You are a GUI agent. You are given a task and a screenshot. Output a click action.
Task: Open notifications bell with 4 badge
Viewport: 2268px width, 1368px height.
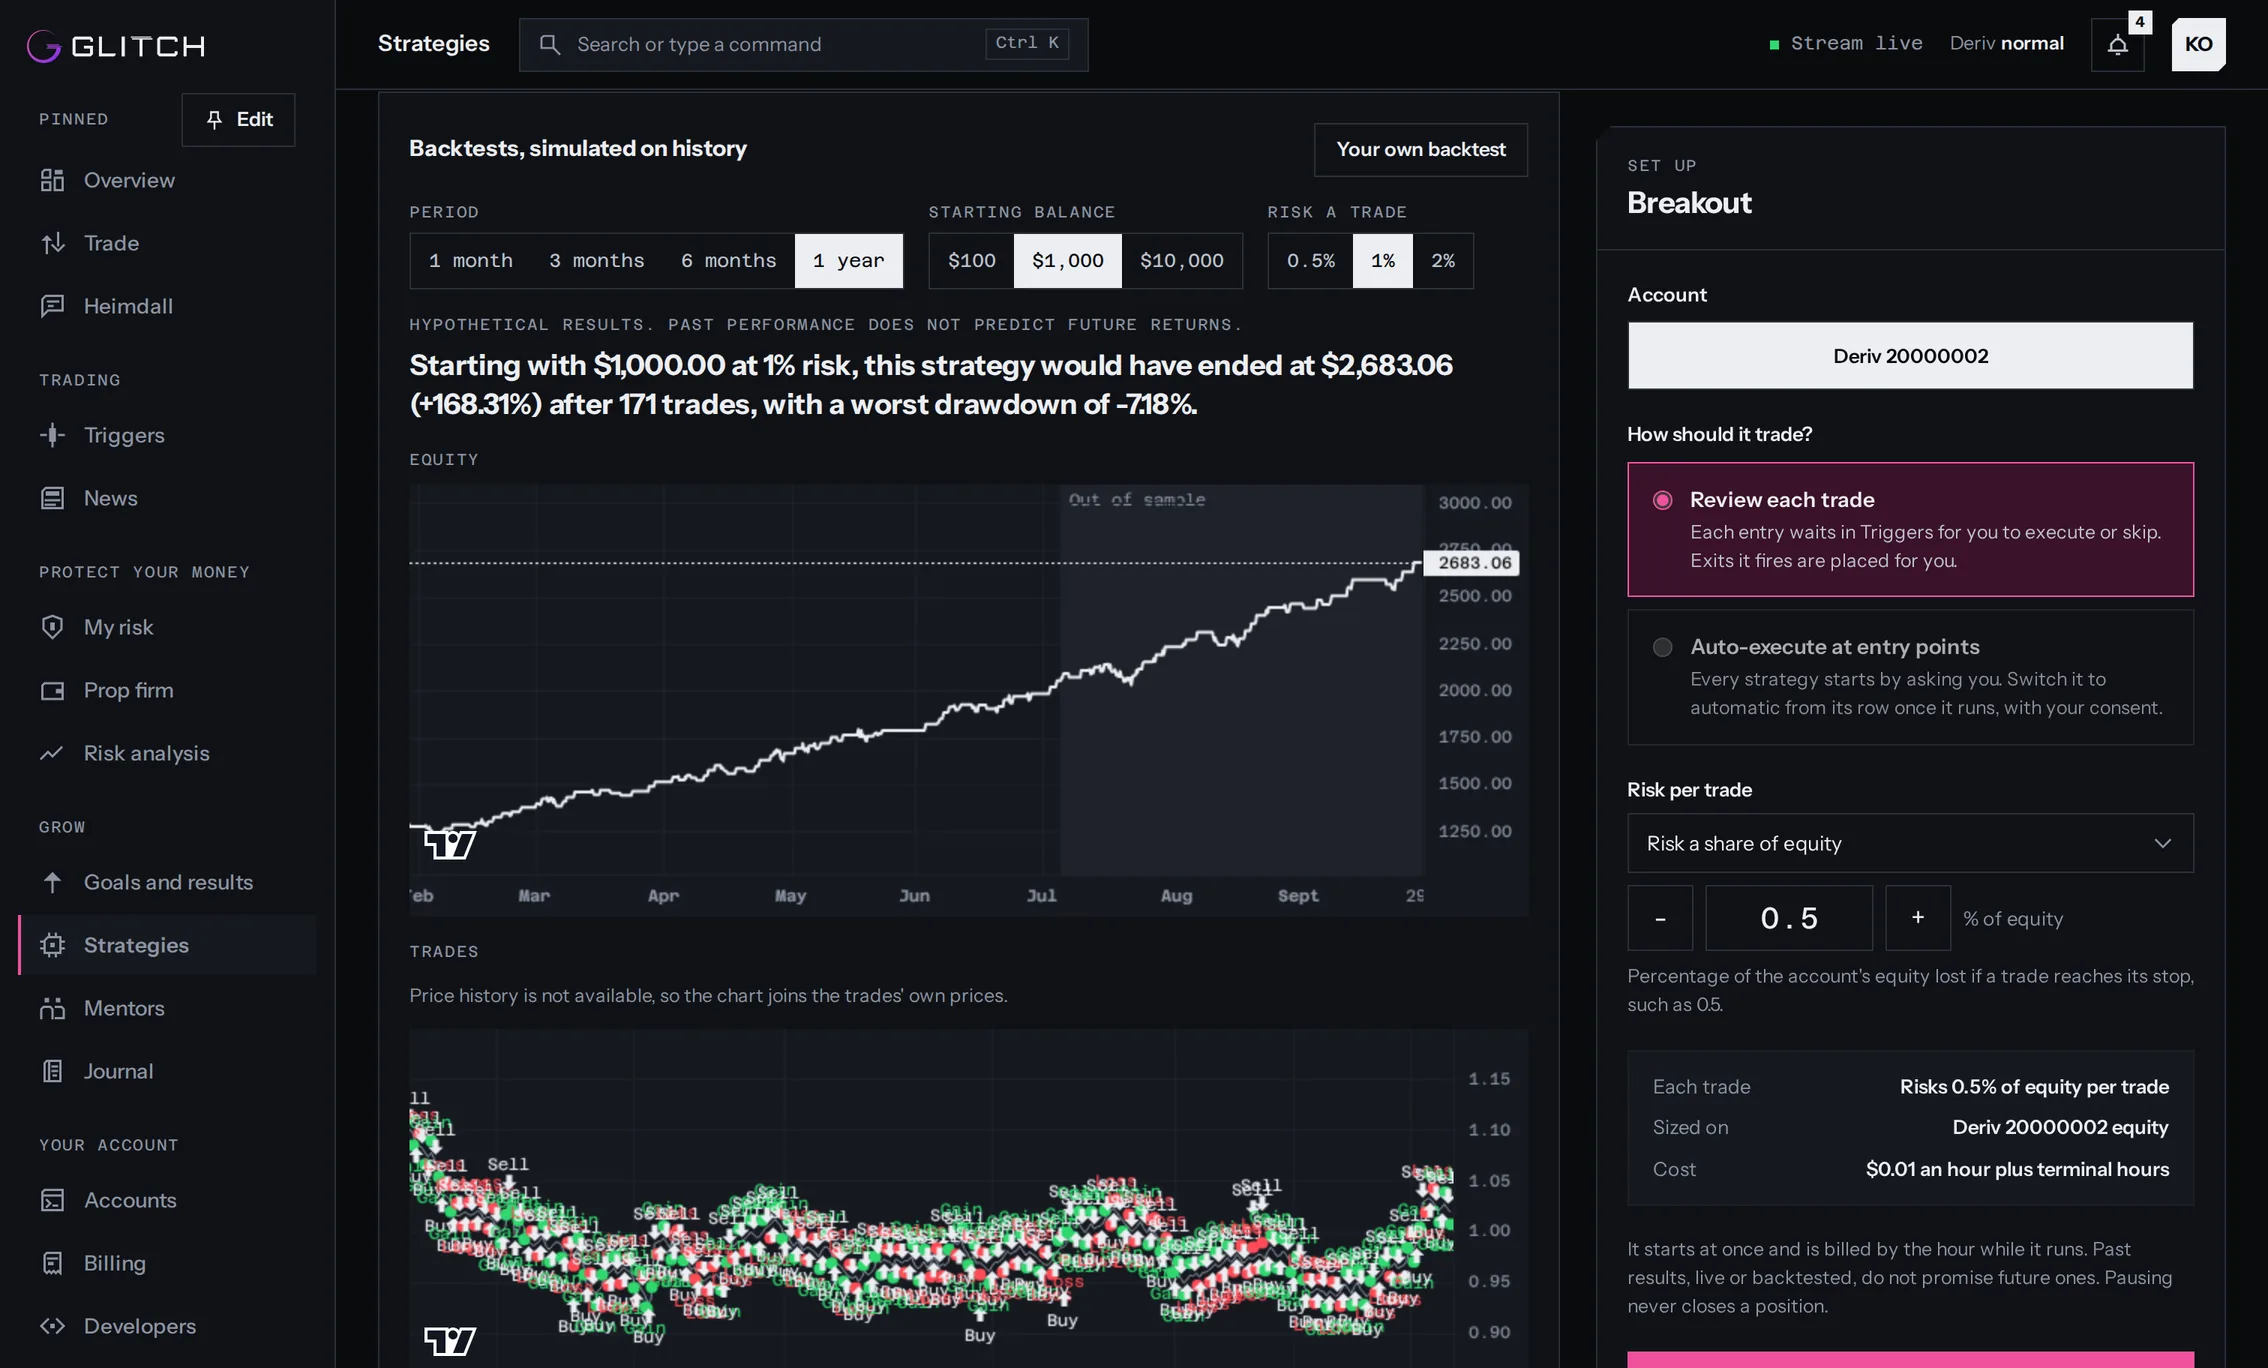[x=2118, y=44]
